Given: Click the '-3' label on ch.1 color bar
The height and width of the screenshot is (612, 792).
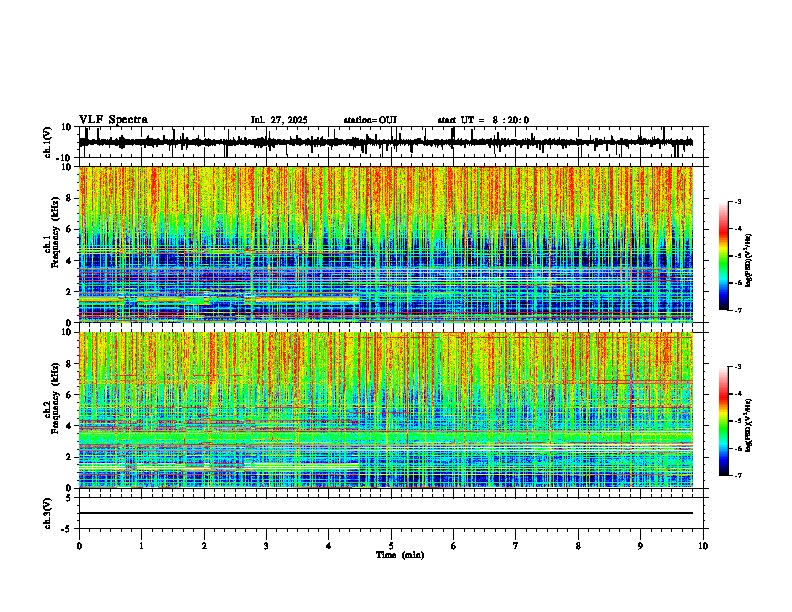Looking at the screenshot, I should click(738, 201).
